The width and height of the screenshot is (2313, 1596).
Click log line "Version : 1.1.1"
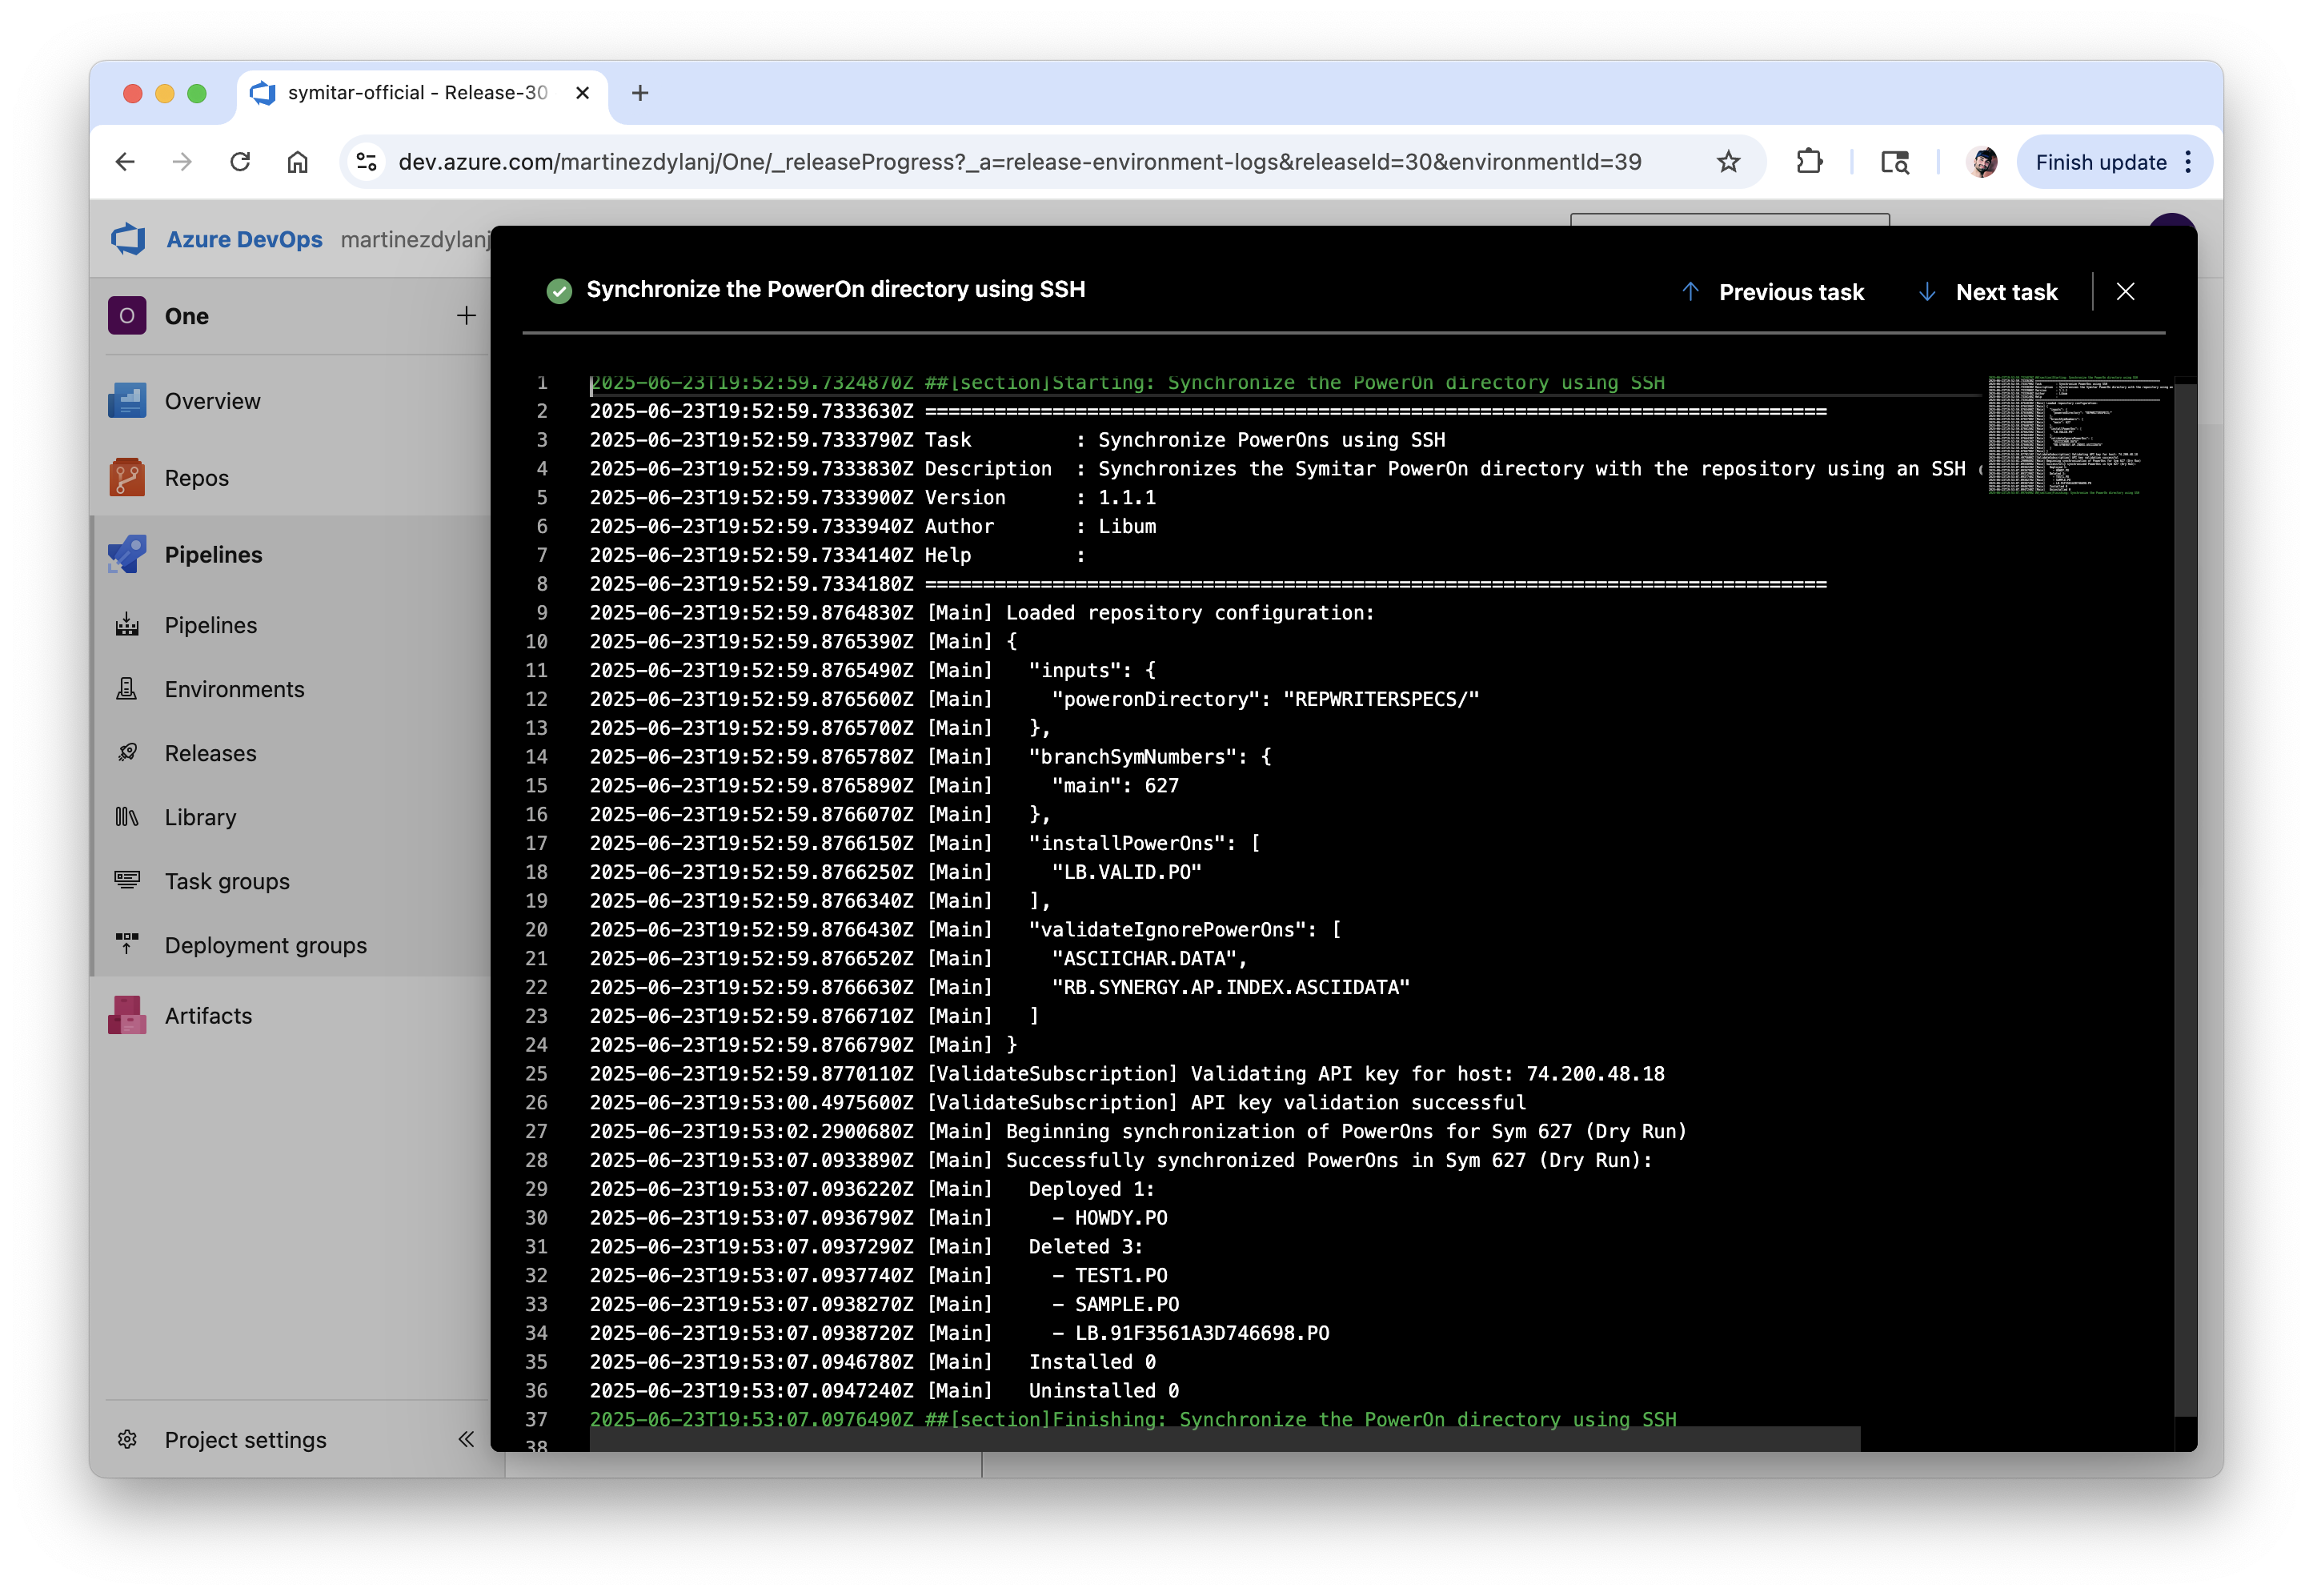(873, 497)
